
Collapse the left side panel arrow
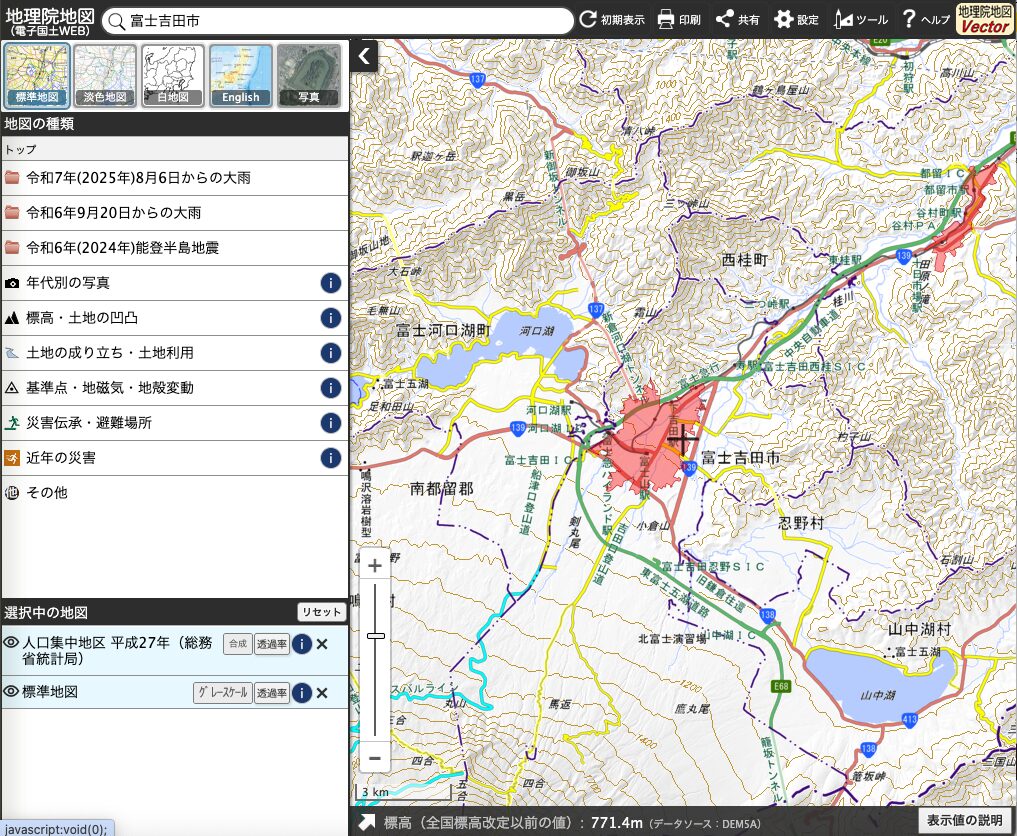point(364,56)
